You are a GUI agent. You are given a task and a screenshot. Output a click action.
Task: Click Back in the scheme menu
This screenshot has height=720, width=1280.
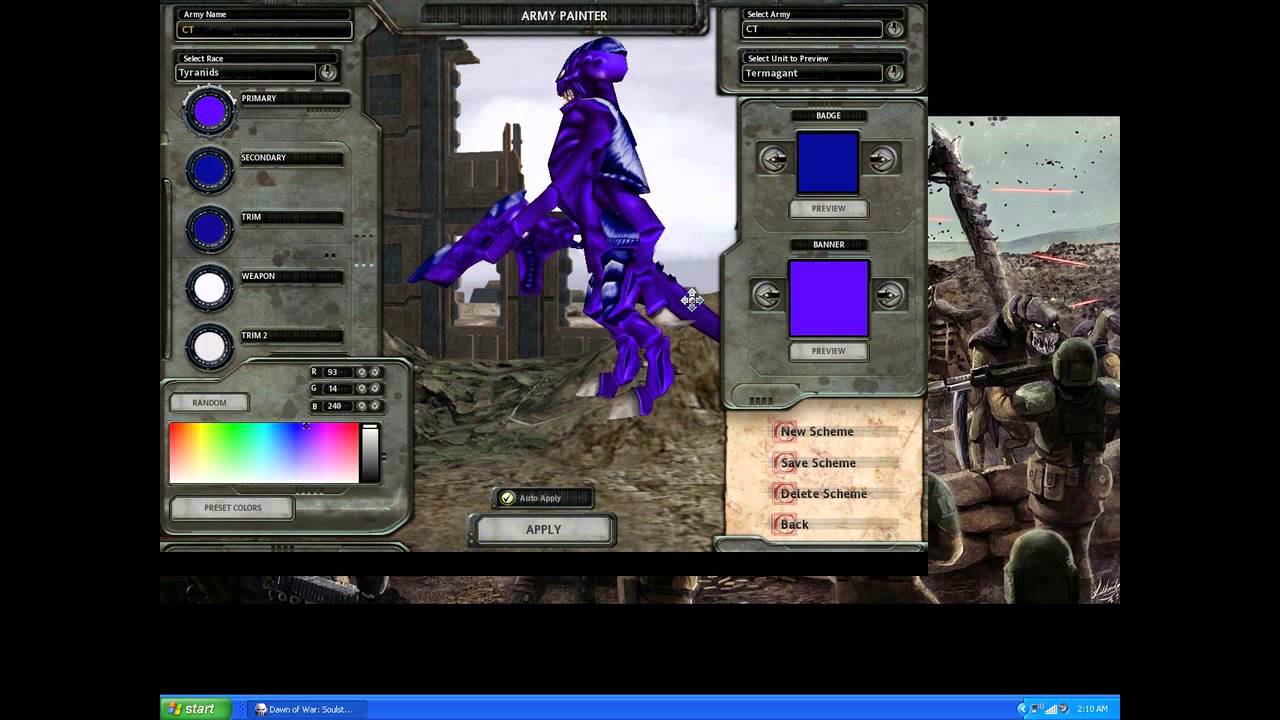tap(794, 525)
